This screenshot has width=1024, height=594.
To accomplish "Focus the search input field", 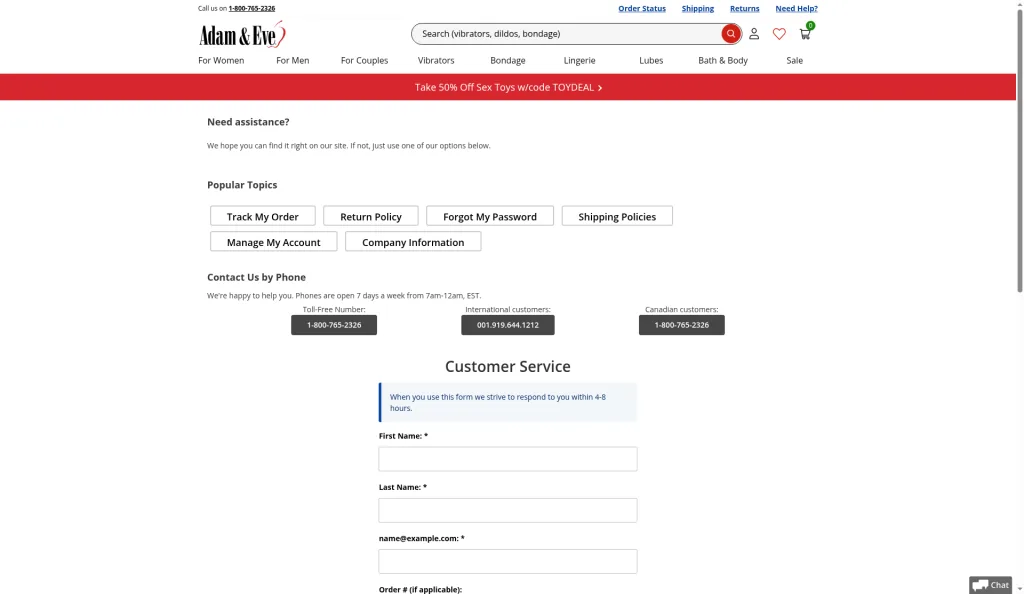I will click(x=566, y=34).
